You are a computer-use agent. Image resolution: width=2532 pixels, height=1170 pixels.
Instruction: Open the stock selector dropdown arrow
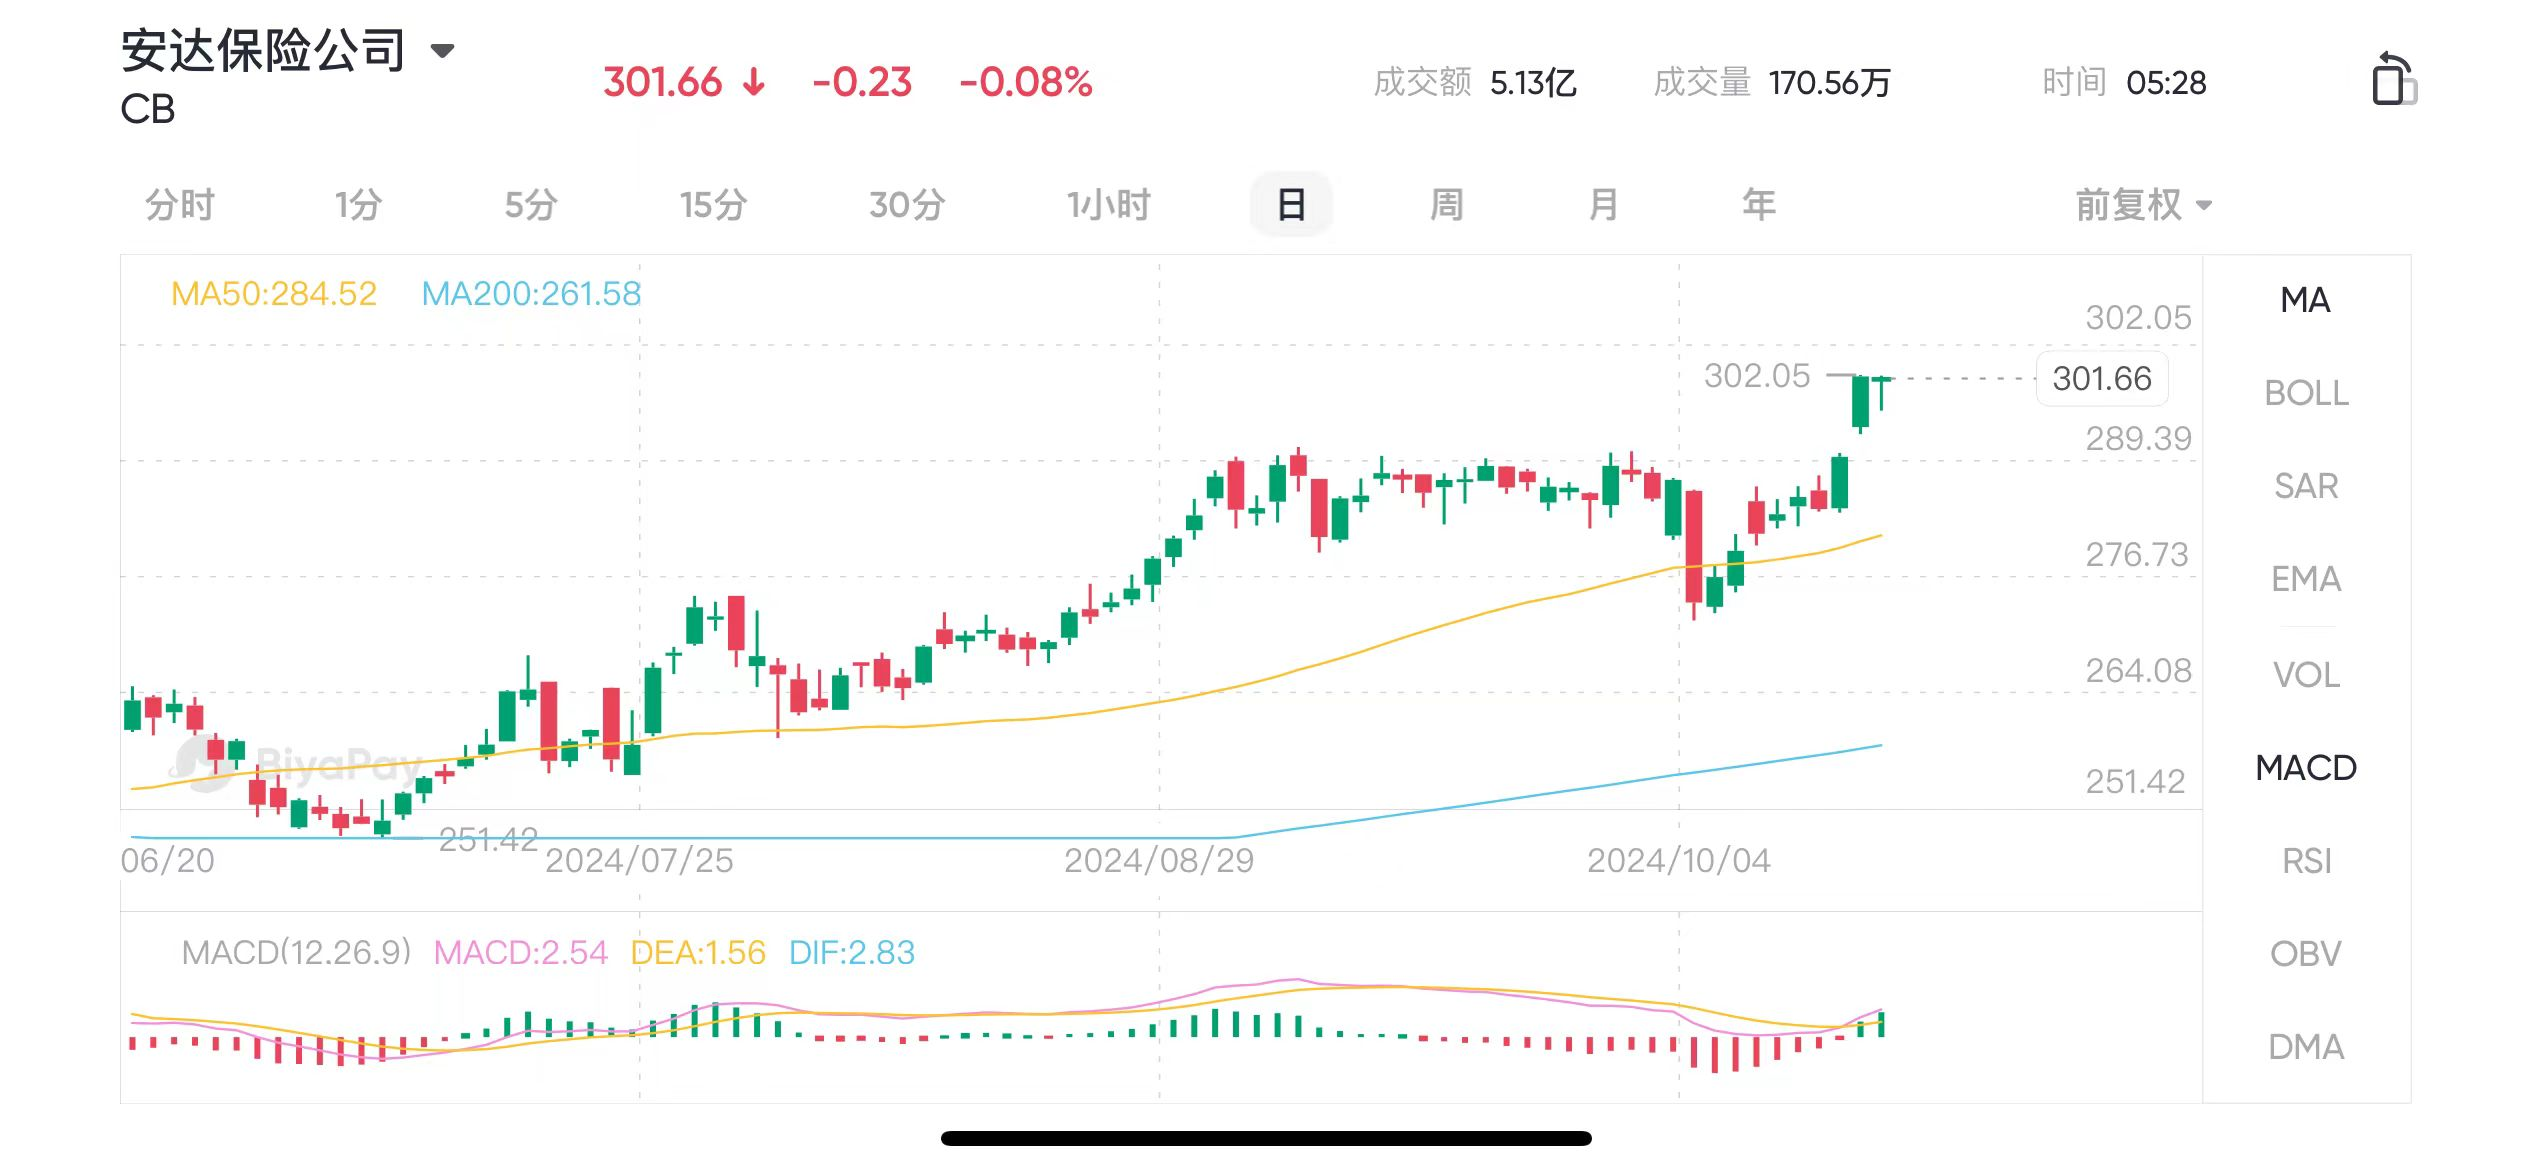(442, 50)
